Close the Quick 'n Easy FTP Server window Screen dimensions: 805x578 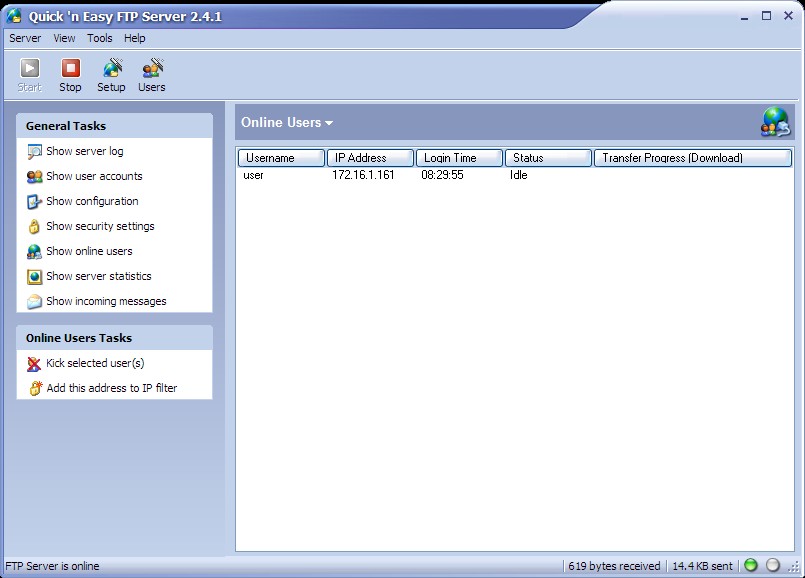(x=789, y=16)
